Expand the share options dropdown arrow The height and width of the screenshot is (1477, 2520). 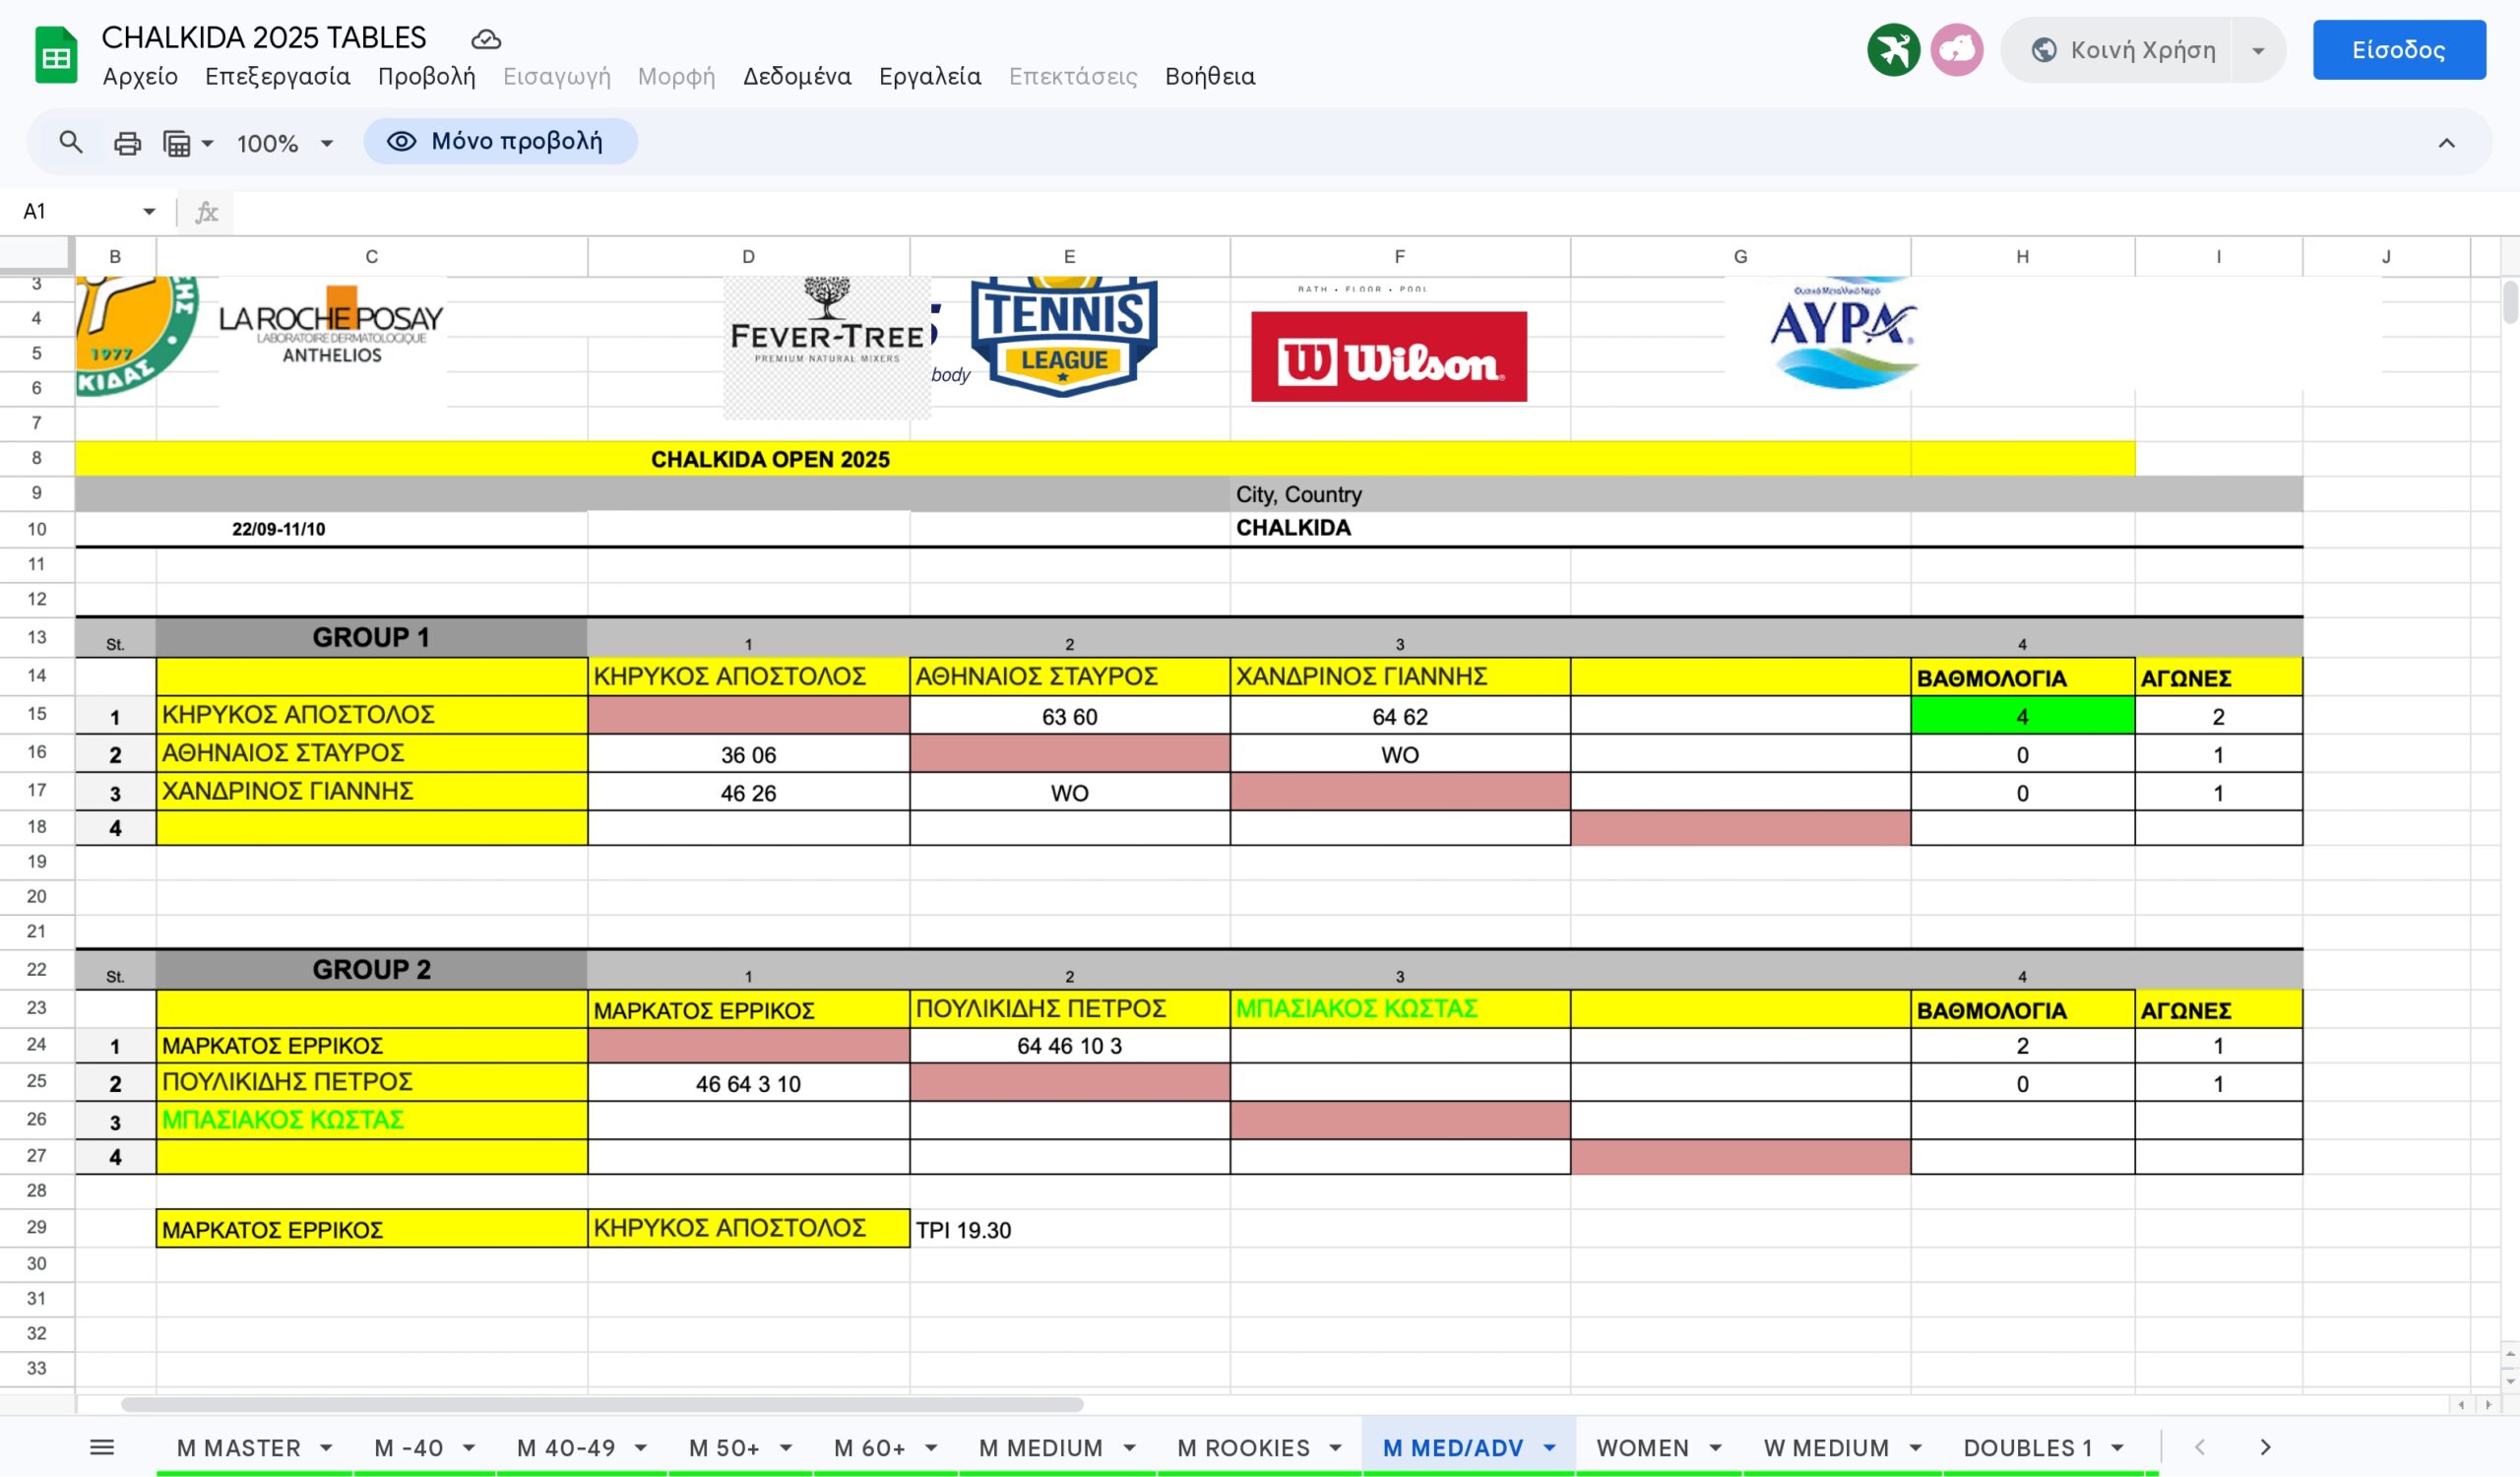coord(2257,50)
